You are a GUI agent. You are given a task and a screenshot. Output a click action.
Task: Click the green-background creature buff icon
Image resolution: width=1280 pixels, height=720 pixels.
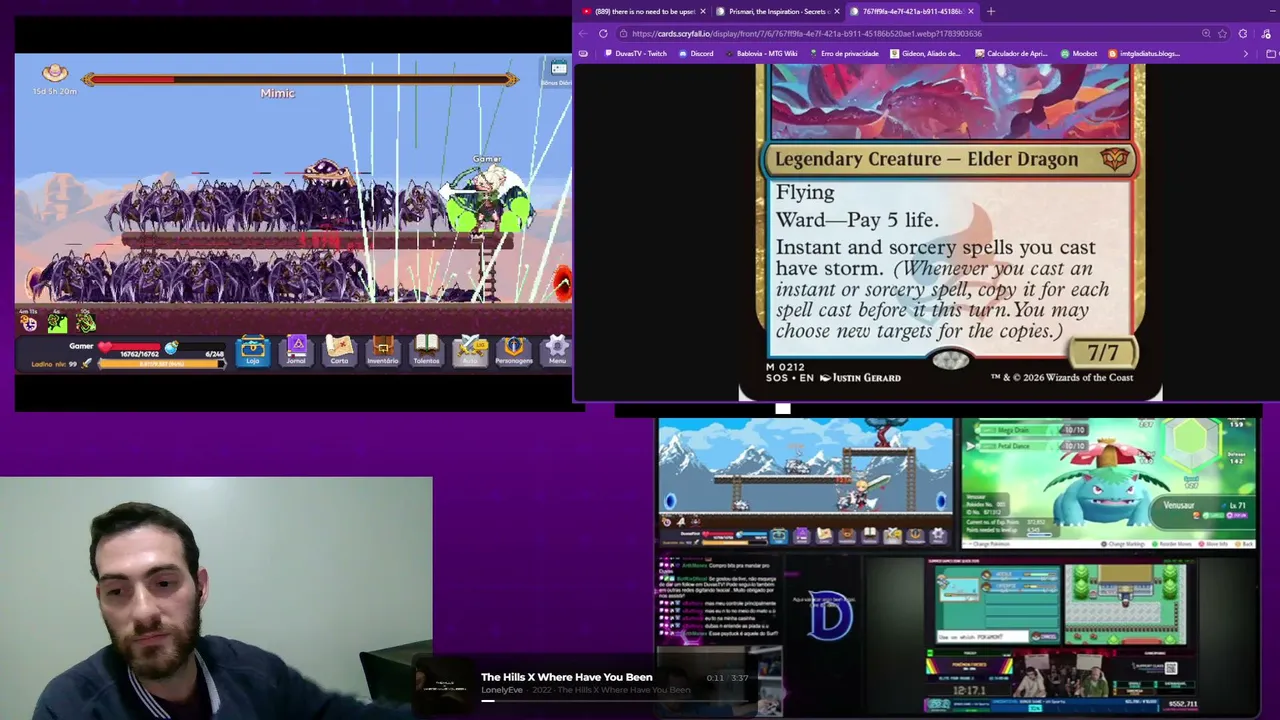pos(57,322)
